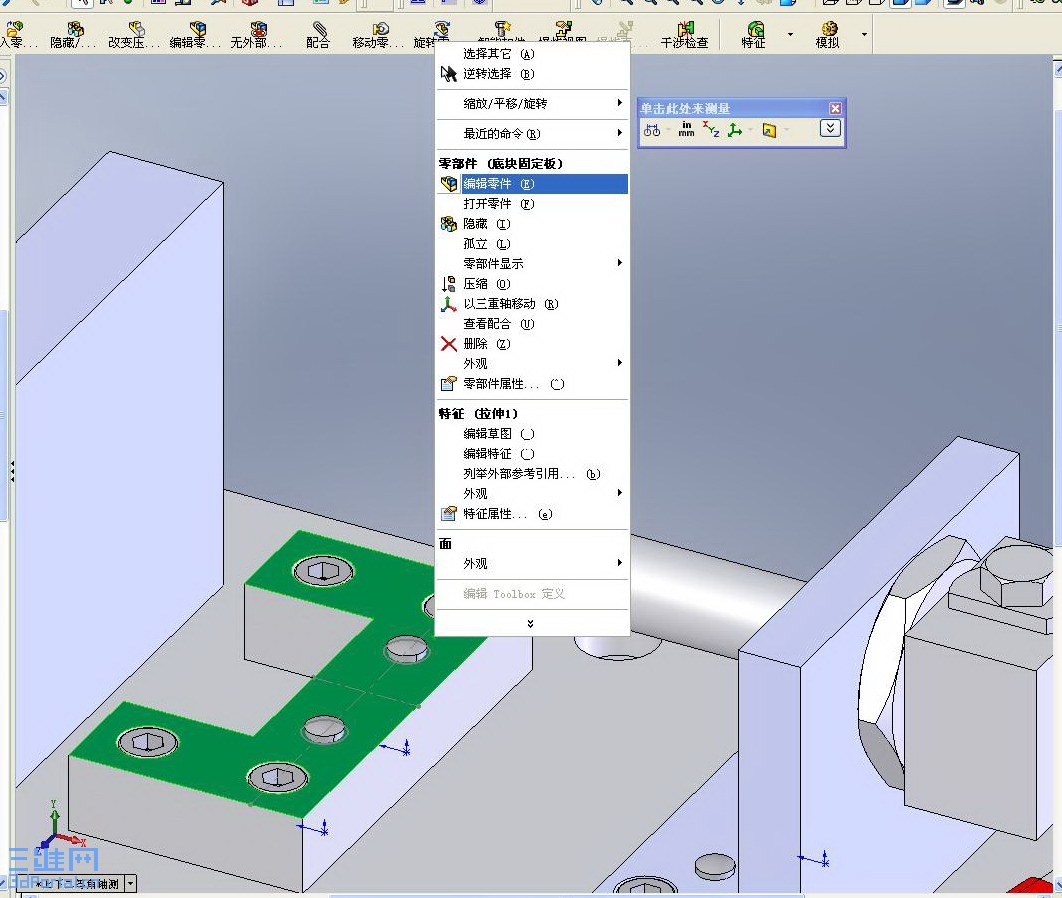Open Component Properties (零部件属性...)
Image resolution: width=1062 pixels, height=898 pixels.
coord(532,383)
